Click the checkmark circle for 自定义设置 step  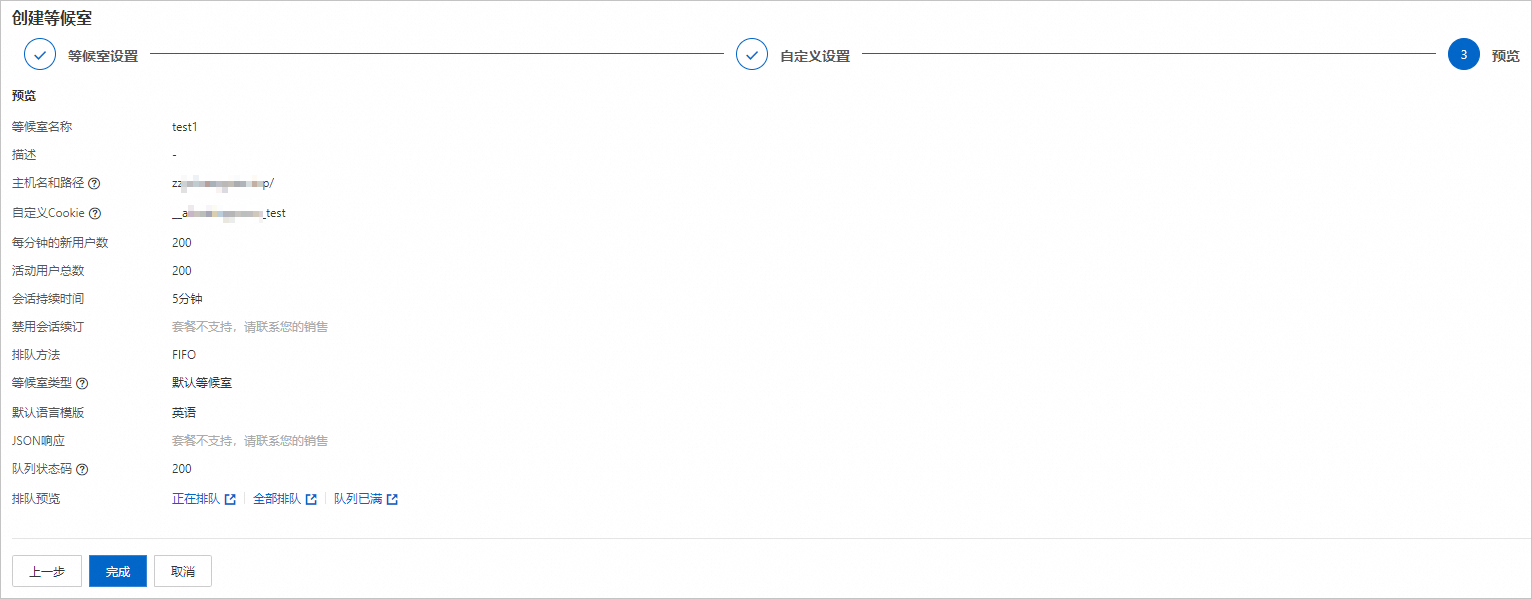pyautogui.click(x=752, y=54)
